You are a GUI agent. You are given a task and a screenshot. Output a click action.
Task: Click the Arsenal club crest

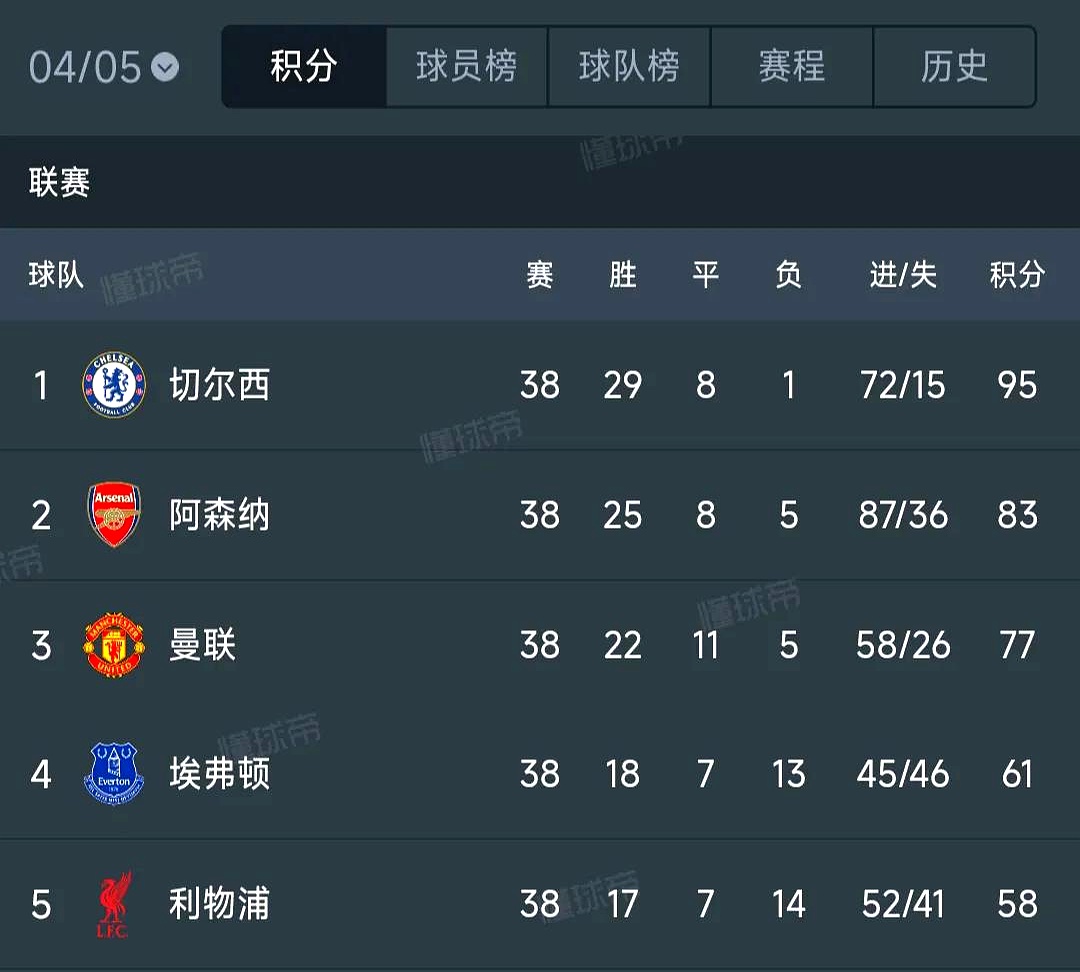114,514
